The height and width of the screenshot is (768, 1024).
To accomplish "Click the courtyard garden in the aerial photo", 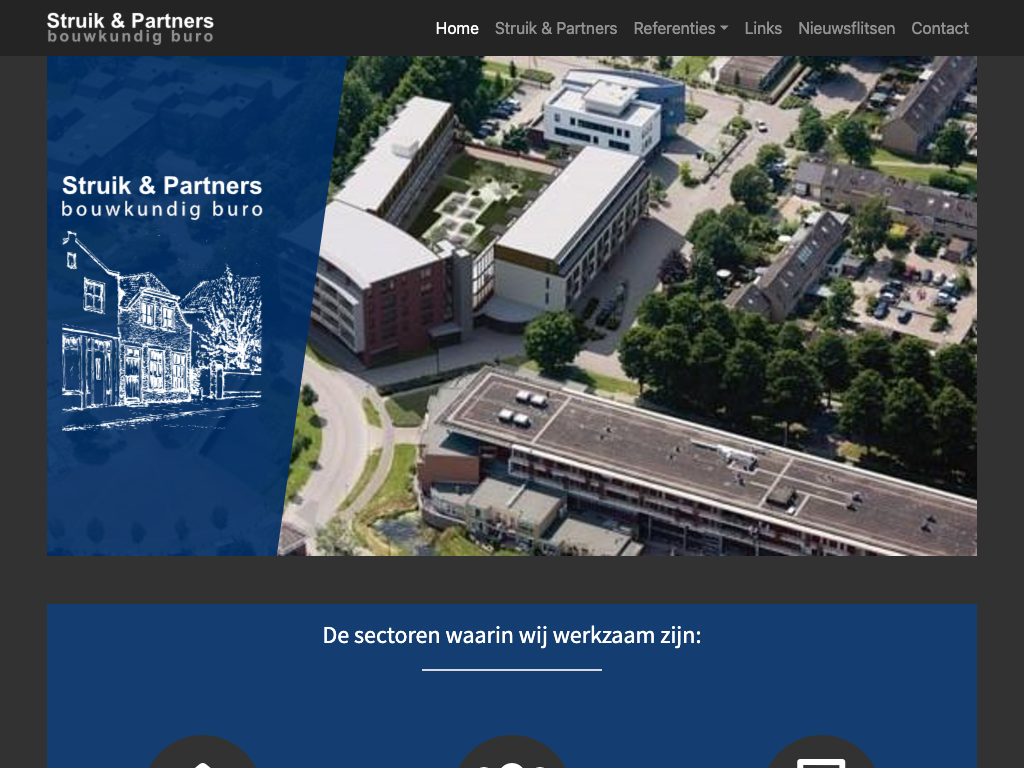I will [465, 205].
